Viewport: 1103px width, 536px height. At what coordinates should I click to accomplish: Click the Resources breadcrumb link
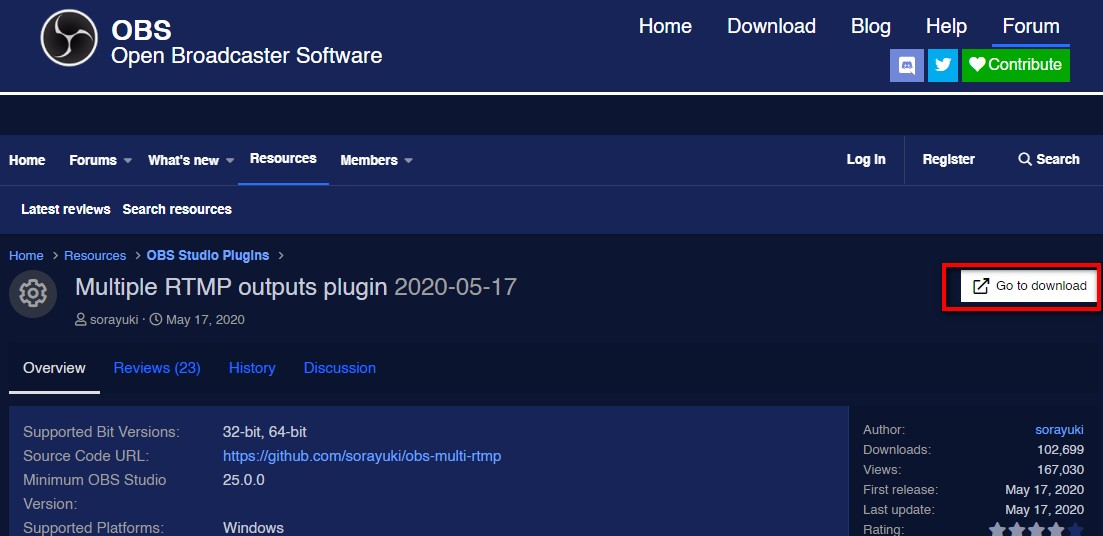coord(95,255)
